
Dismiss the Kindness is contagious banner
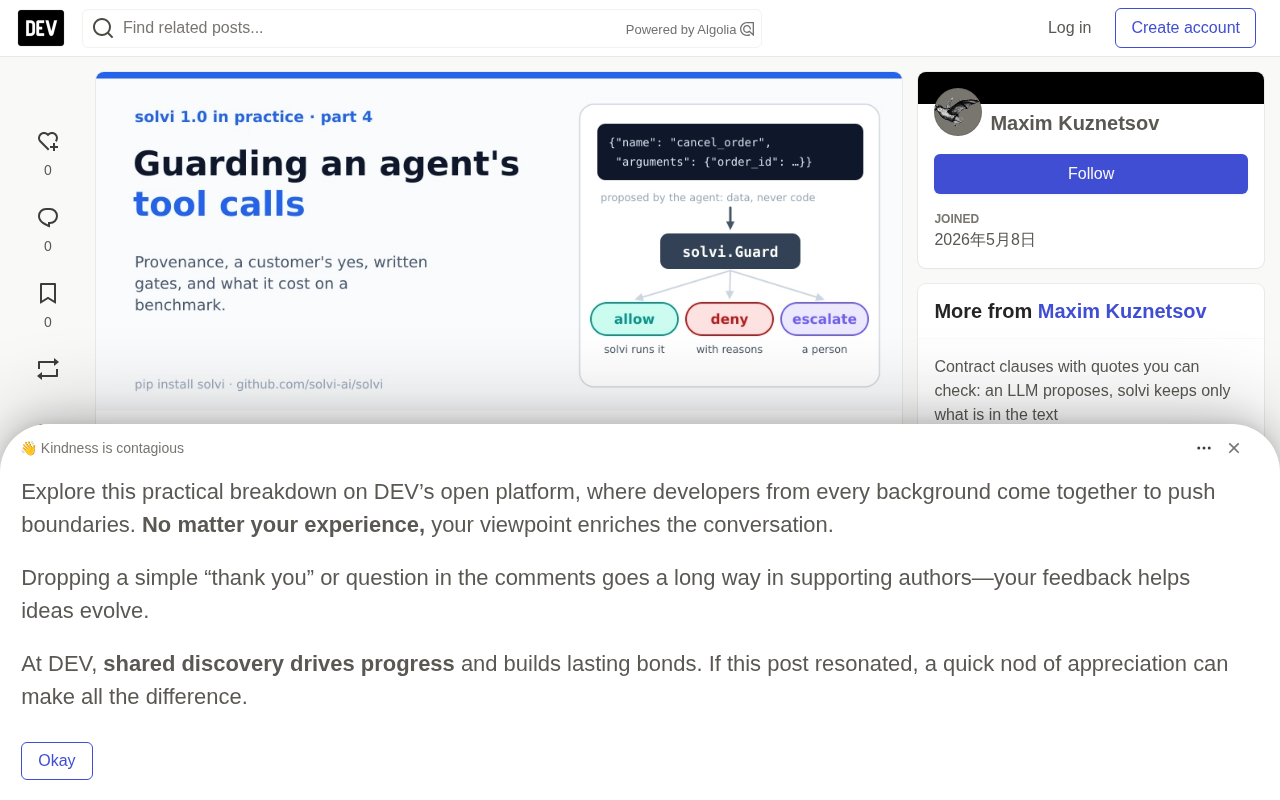(x=1234, y=448)
